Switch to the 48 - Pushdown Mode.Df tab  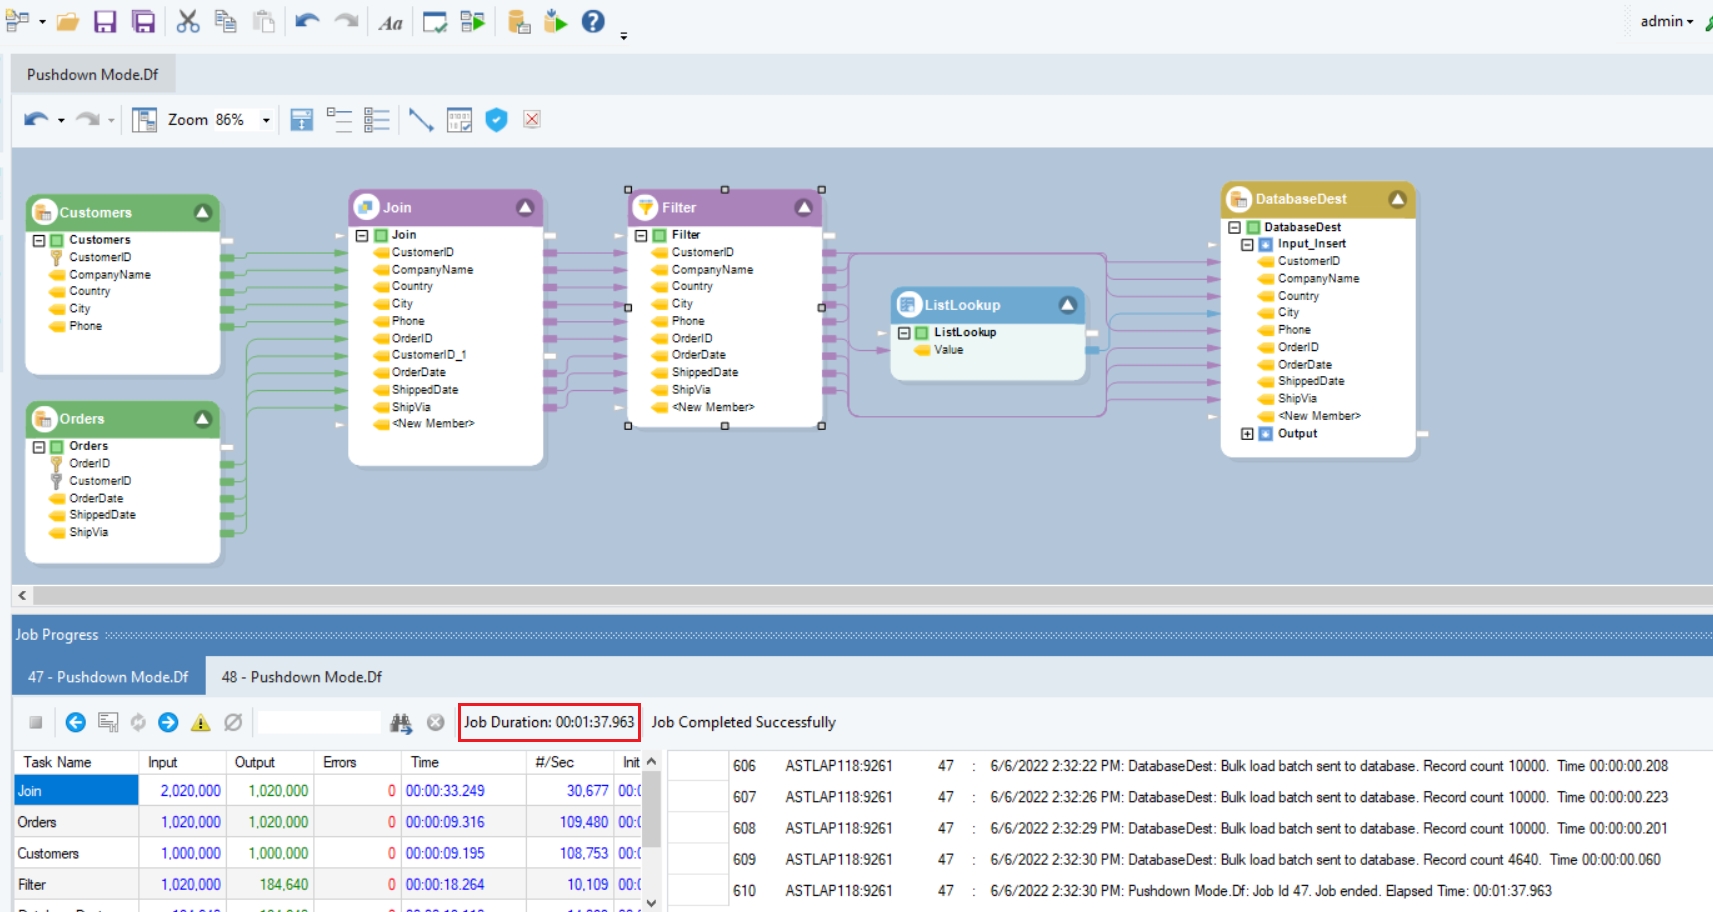[x=301, y=677]
